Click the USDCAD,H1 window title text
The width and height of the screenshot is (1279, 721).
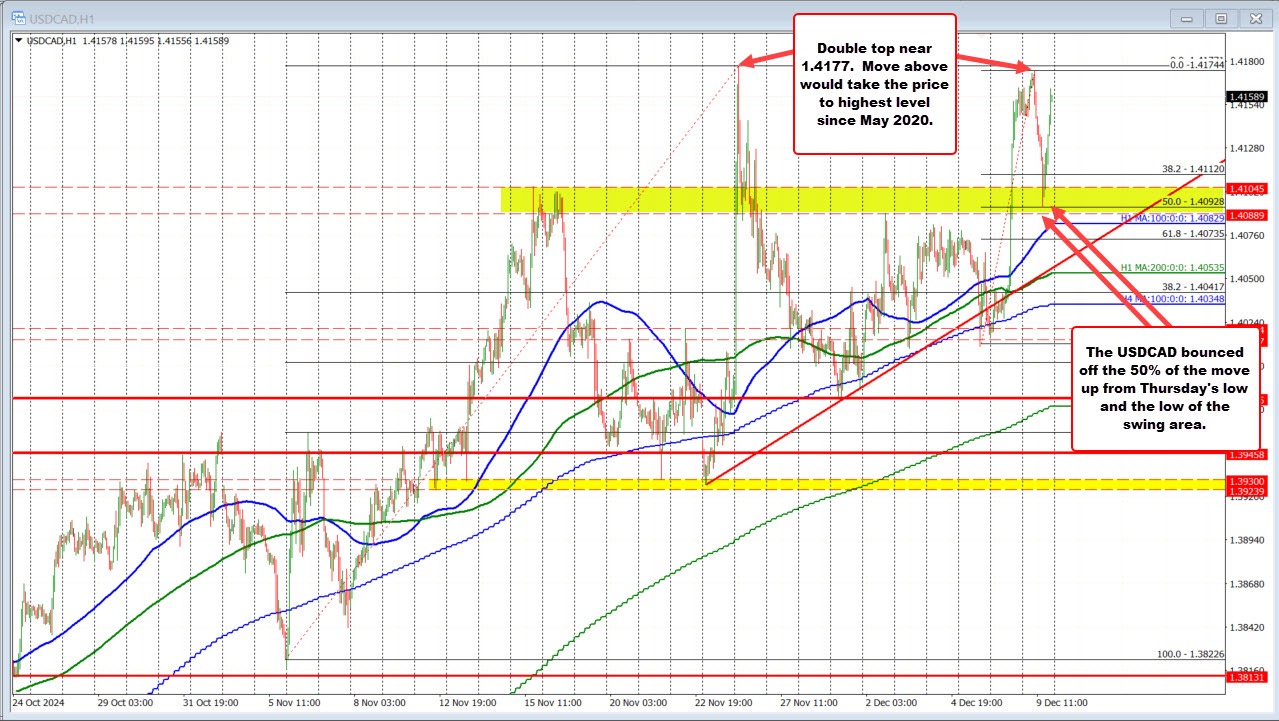coord(60,18)
